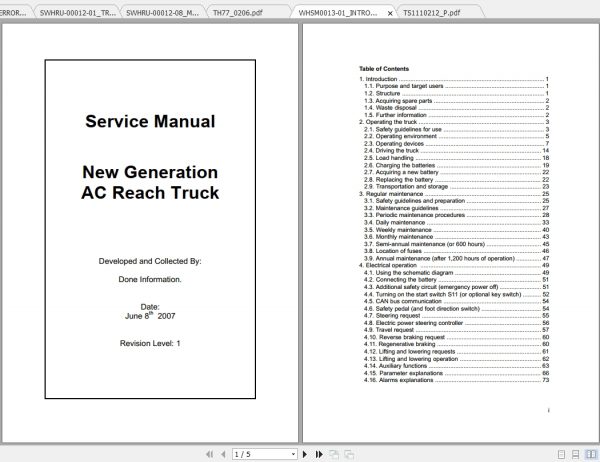600x462 pixels.
Task: Click the 'Revision Level: 1' text
Action: click(x=150, y=343)
